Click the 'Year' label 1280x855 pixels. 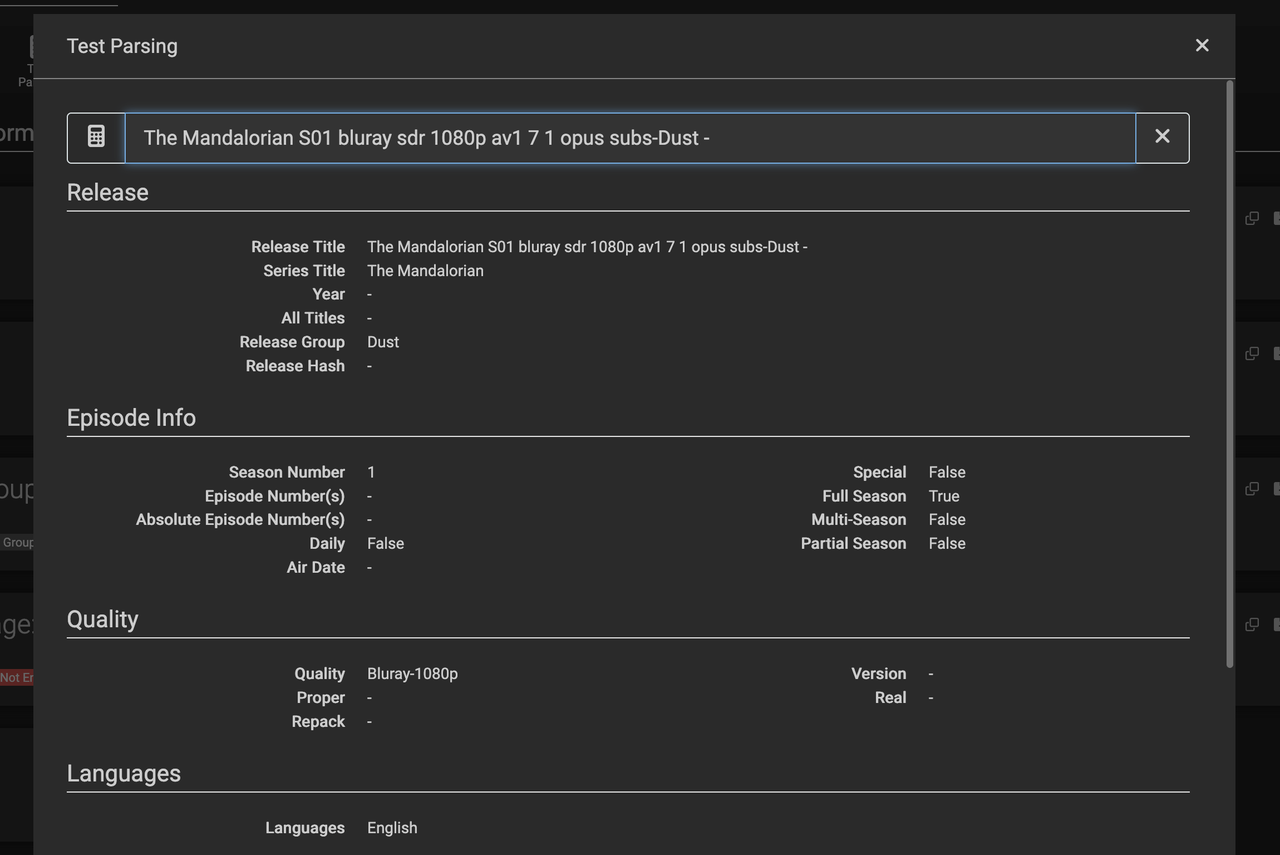tap(328, 294)
